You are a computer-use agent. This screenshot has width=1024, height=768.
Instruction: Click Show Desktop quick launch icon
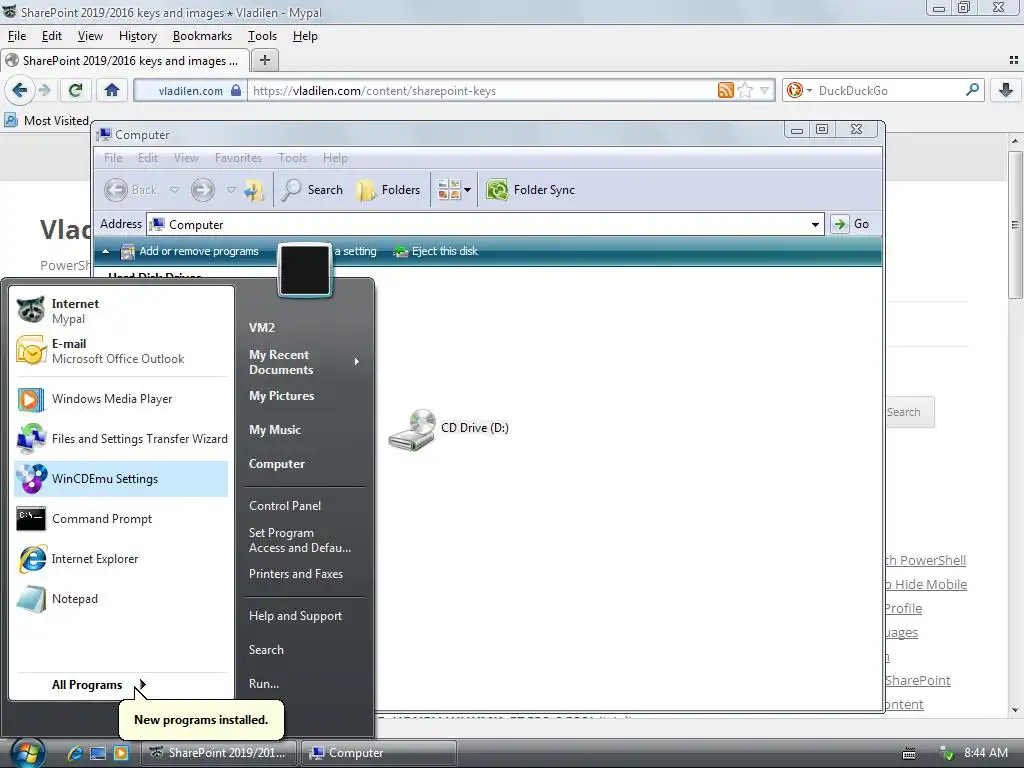click(98, 753)
